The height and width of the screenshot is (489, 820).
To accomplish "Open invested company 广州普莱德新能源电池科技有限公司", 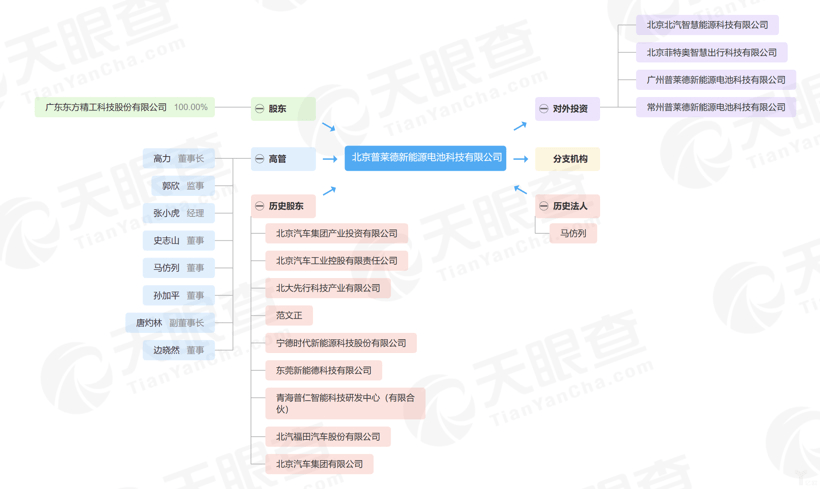I will click(x=716, y=80).
